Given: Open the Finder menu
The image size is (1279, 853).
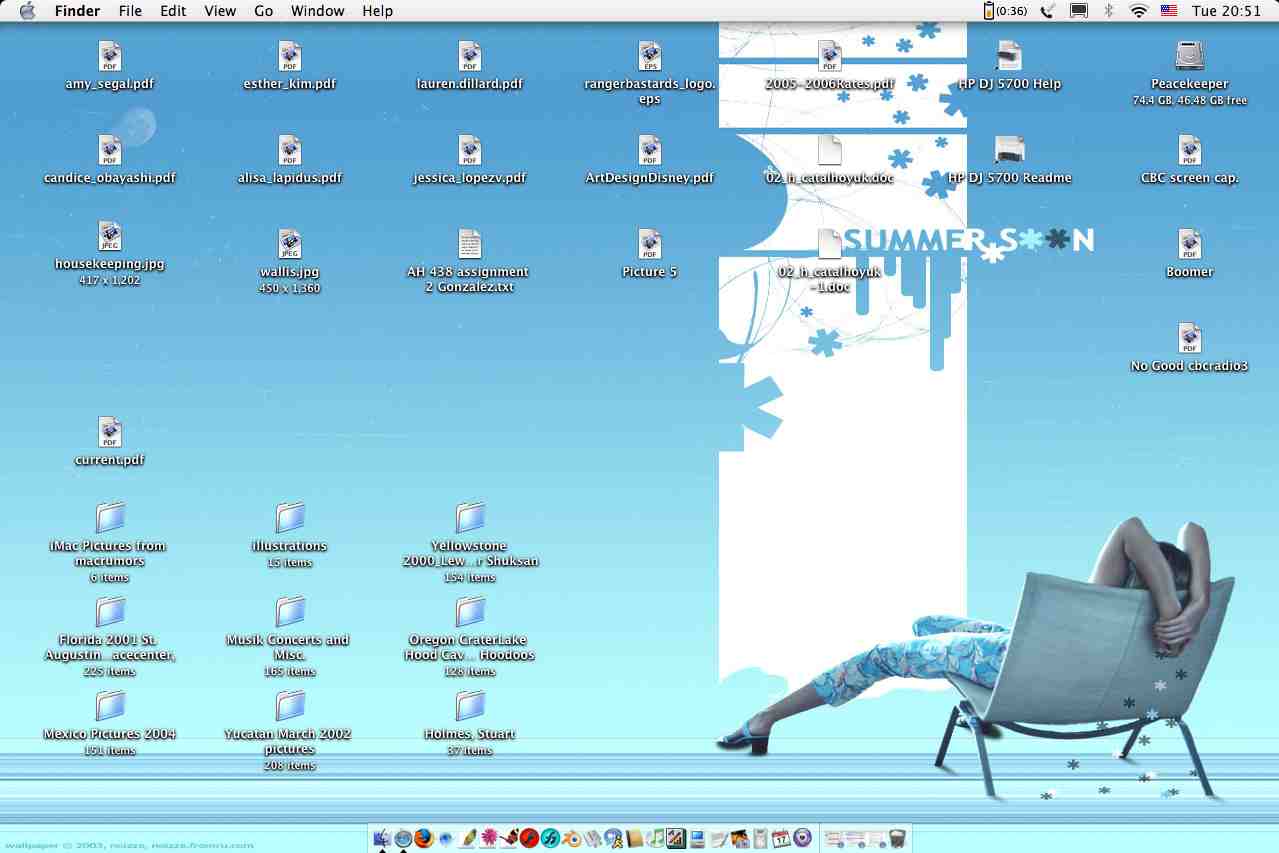Looking at the screenshot, I should 77,11.
